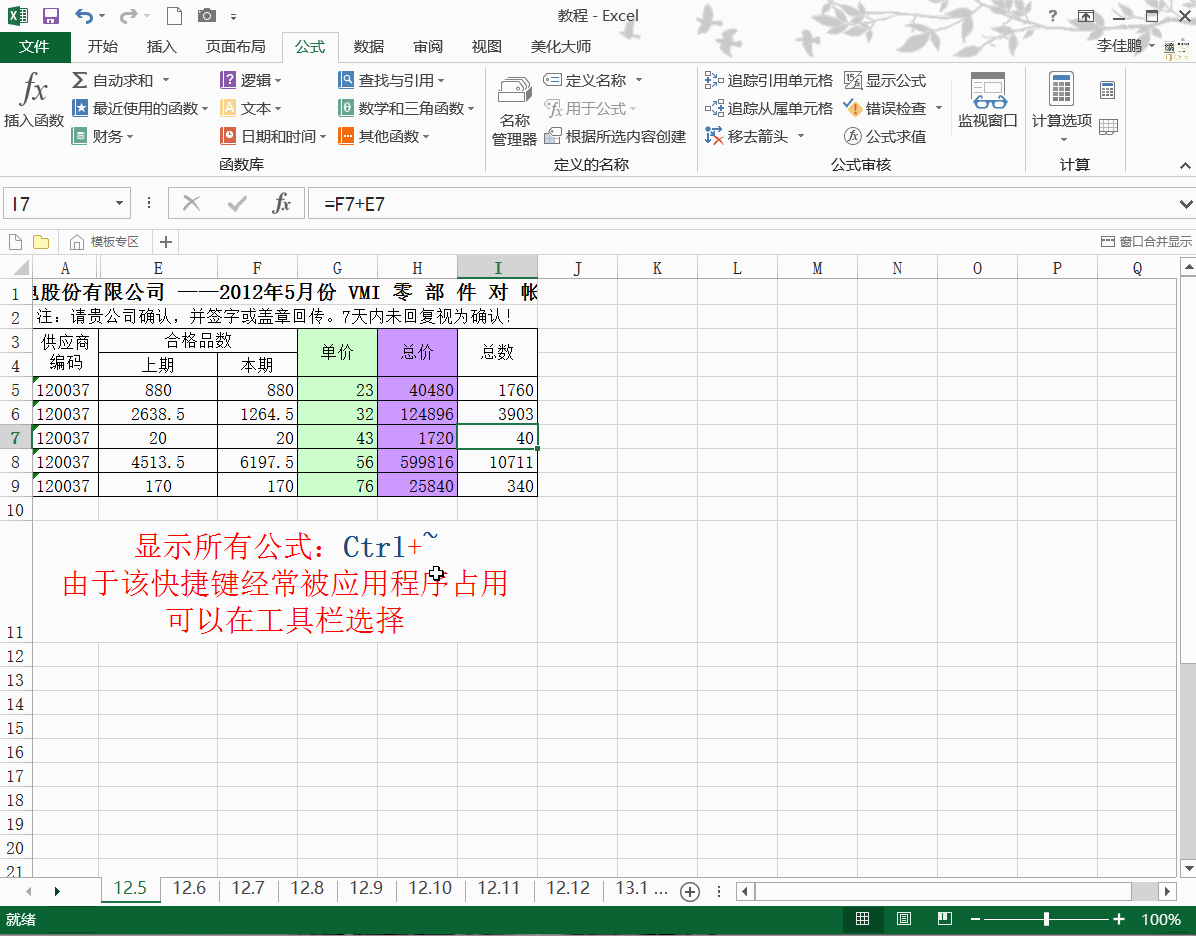Switch to sheet tab 12.8
Image resolution: width=1196 pixels, height=936 pixels.
tap(307, 888)
